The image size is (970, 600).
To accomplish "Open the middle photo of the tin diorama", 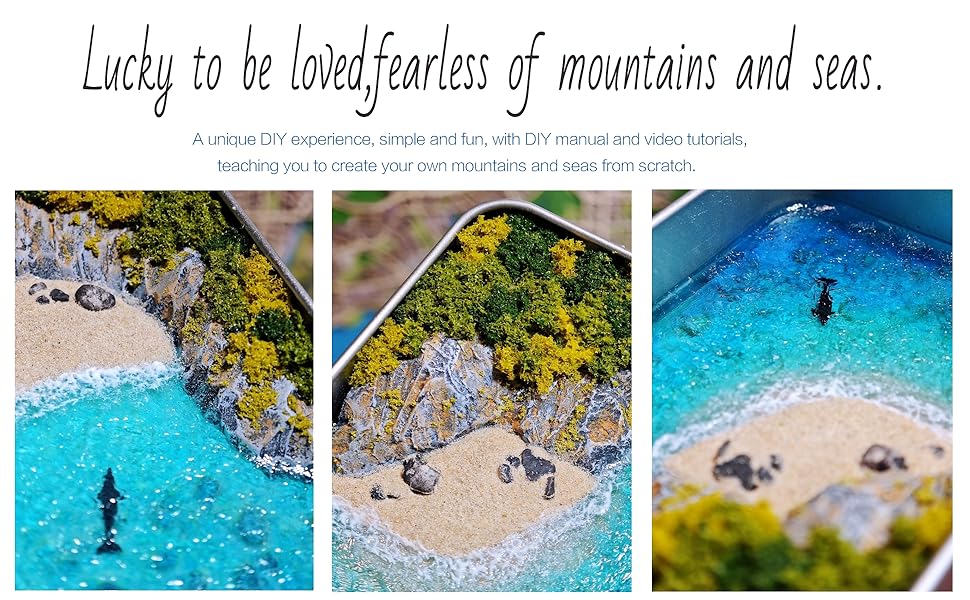I will point(482,390).
